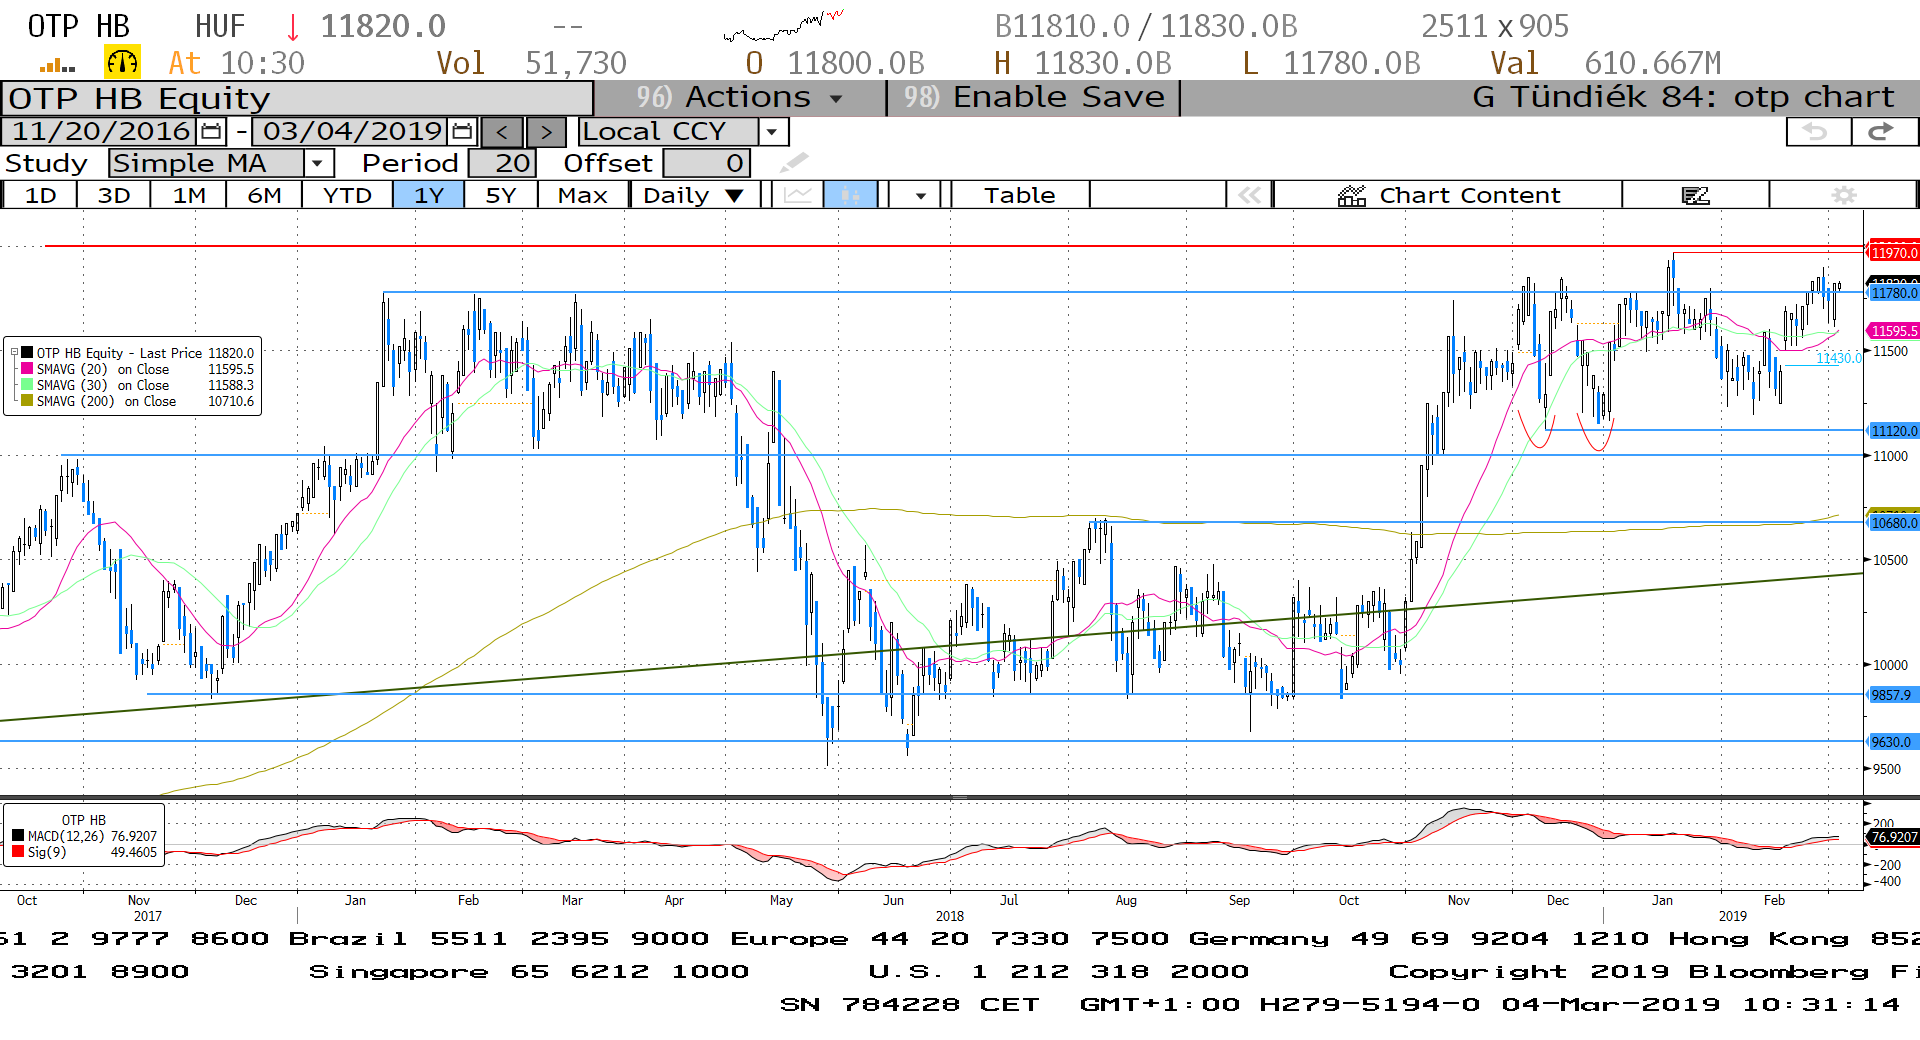
Task: Open chart settings gear icon
Action: click(1844, 195)
